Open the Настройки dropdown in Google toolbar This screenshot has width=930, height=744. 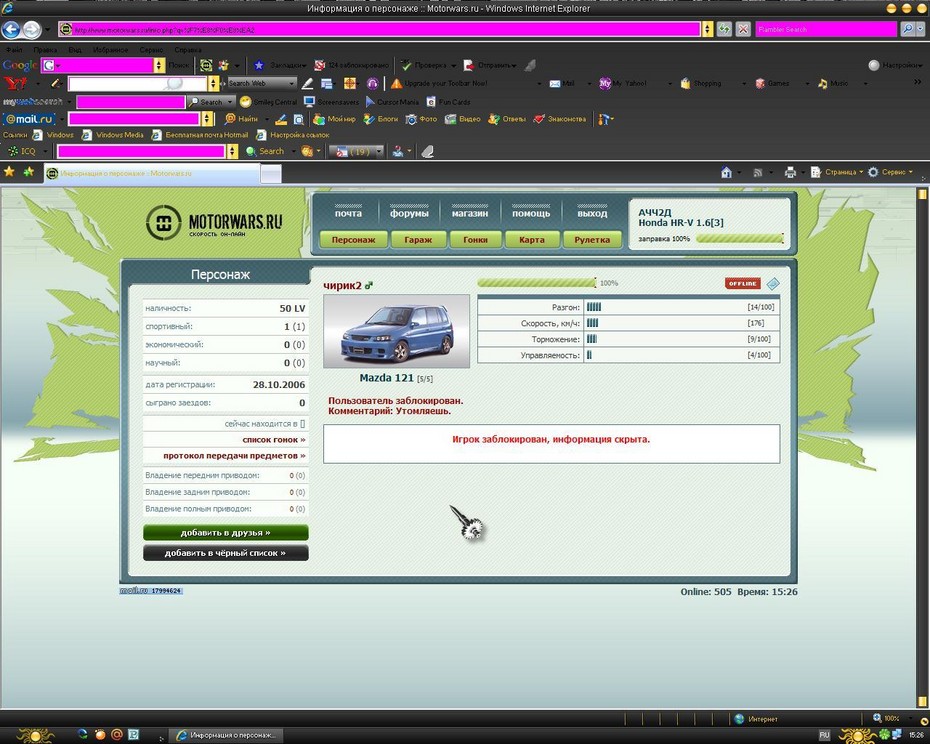click(x=896, y=65)
